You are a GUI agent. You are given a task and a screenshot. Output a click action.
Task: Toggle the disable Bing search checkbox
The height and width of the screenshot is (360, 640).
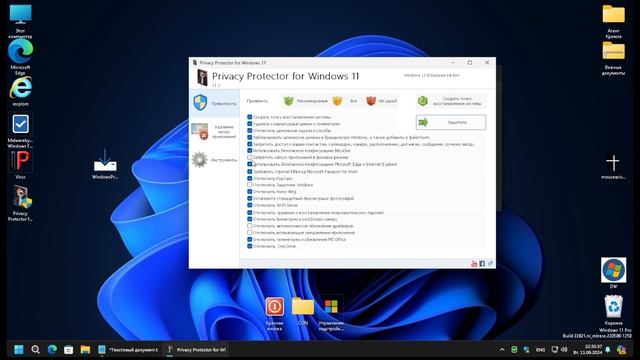249,191
